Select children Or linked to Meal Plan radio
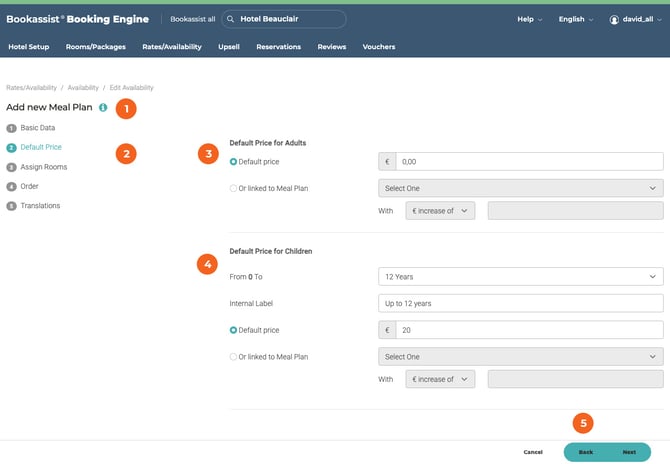Viewport: 670px width, 464px height. point(234,356)
